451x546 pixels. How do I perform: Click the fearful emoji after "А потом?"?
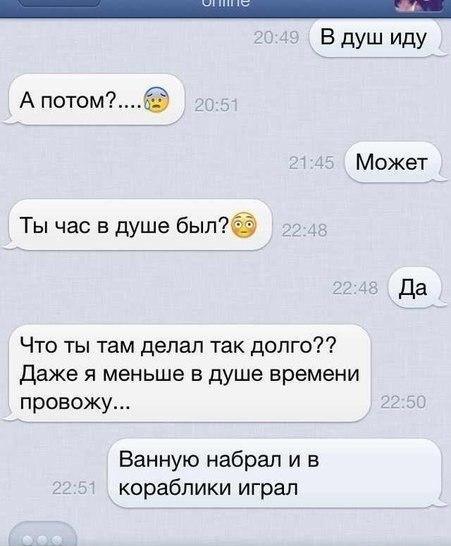point(156,100)
